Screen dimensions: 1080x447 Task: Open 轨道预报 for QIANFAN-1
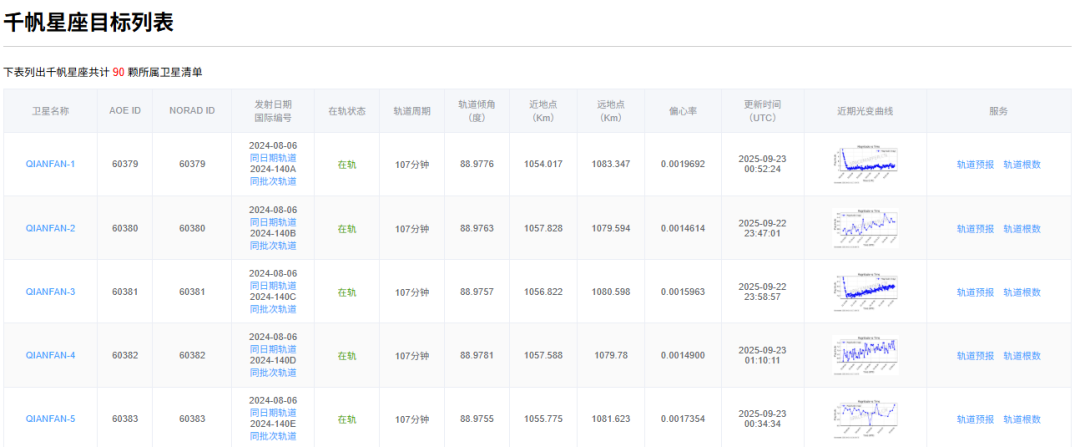pyautogui.click(x=975, y=165)
